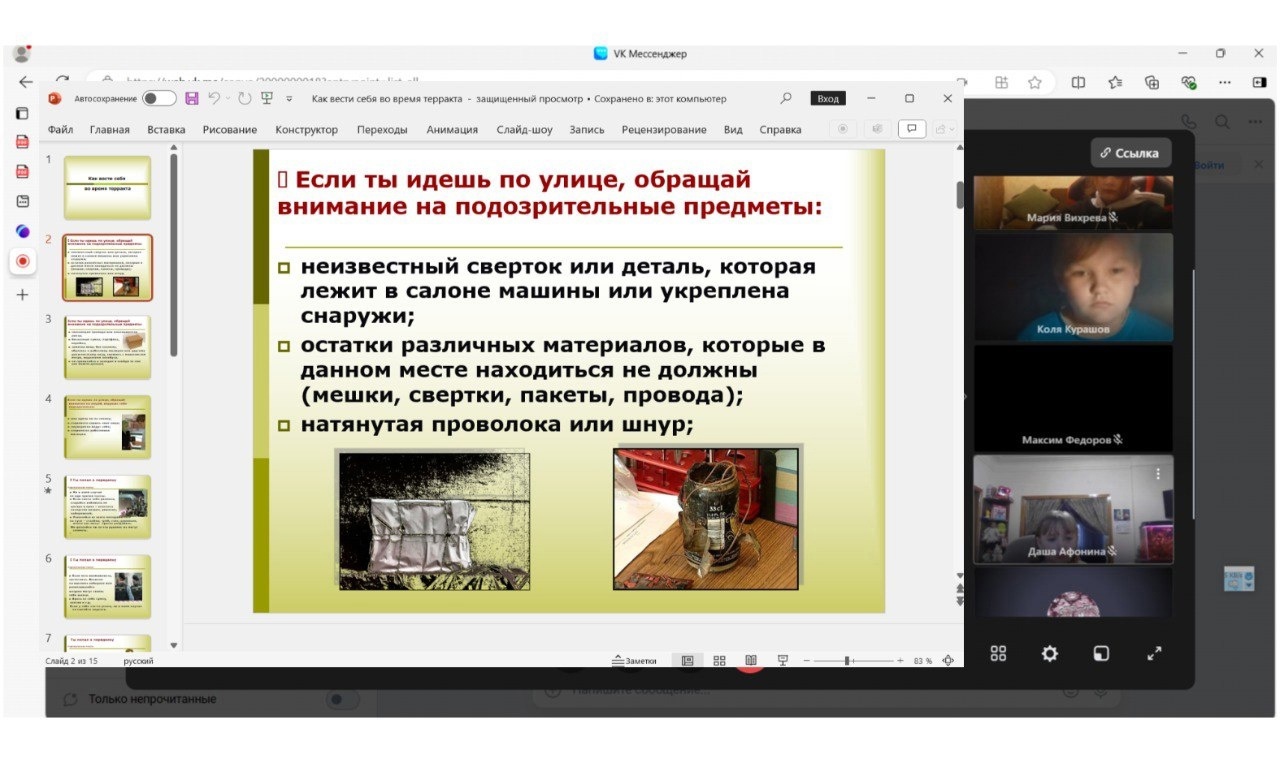The image size is (1280, 763).
Task: Switch to Slide Sorter view icon
Action: (x=719, y=661)
